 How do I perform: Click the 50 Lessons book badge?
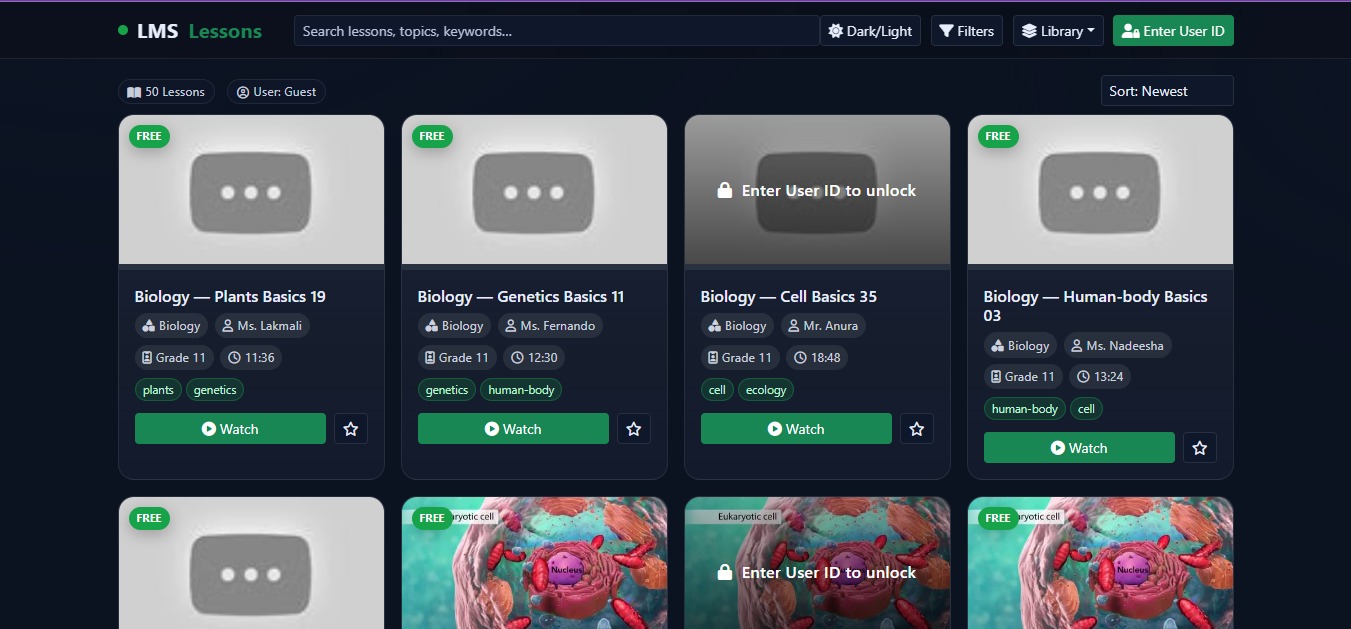tap(166, 92)
